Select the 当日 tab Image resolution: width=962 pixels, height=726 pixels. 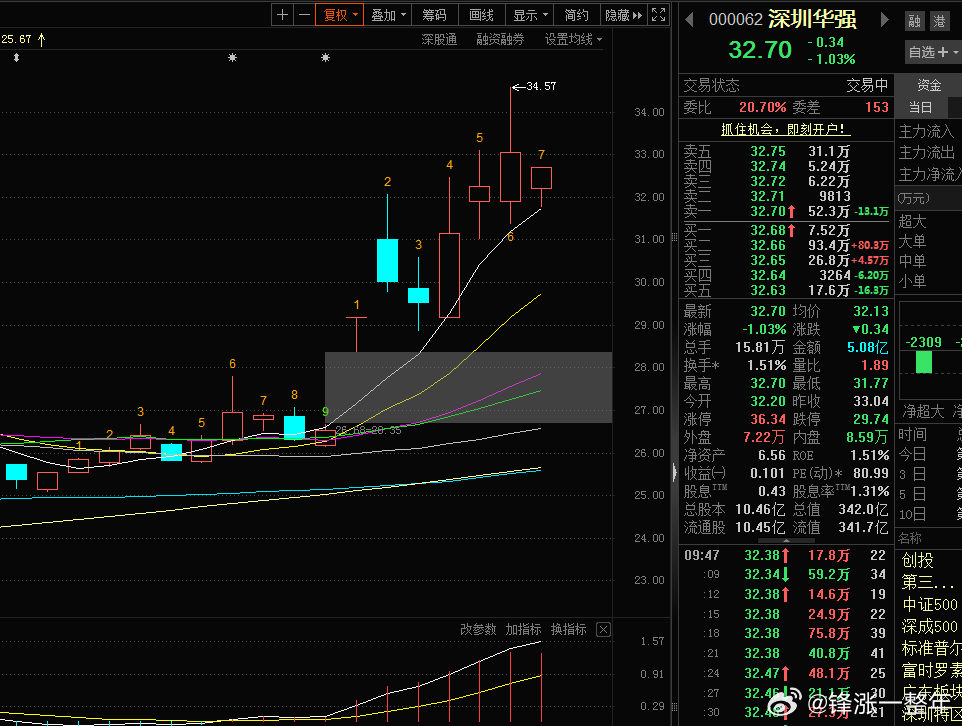920,107
